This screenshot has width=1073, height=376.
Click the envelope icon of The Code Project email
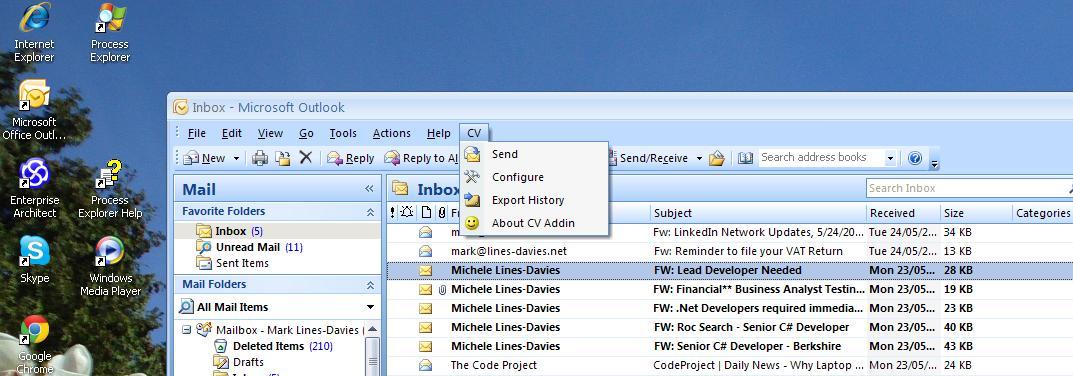click(x=426, y=365)
